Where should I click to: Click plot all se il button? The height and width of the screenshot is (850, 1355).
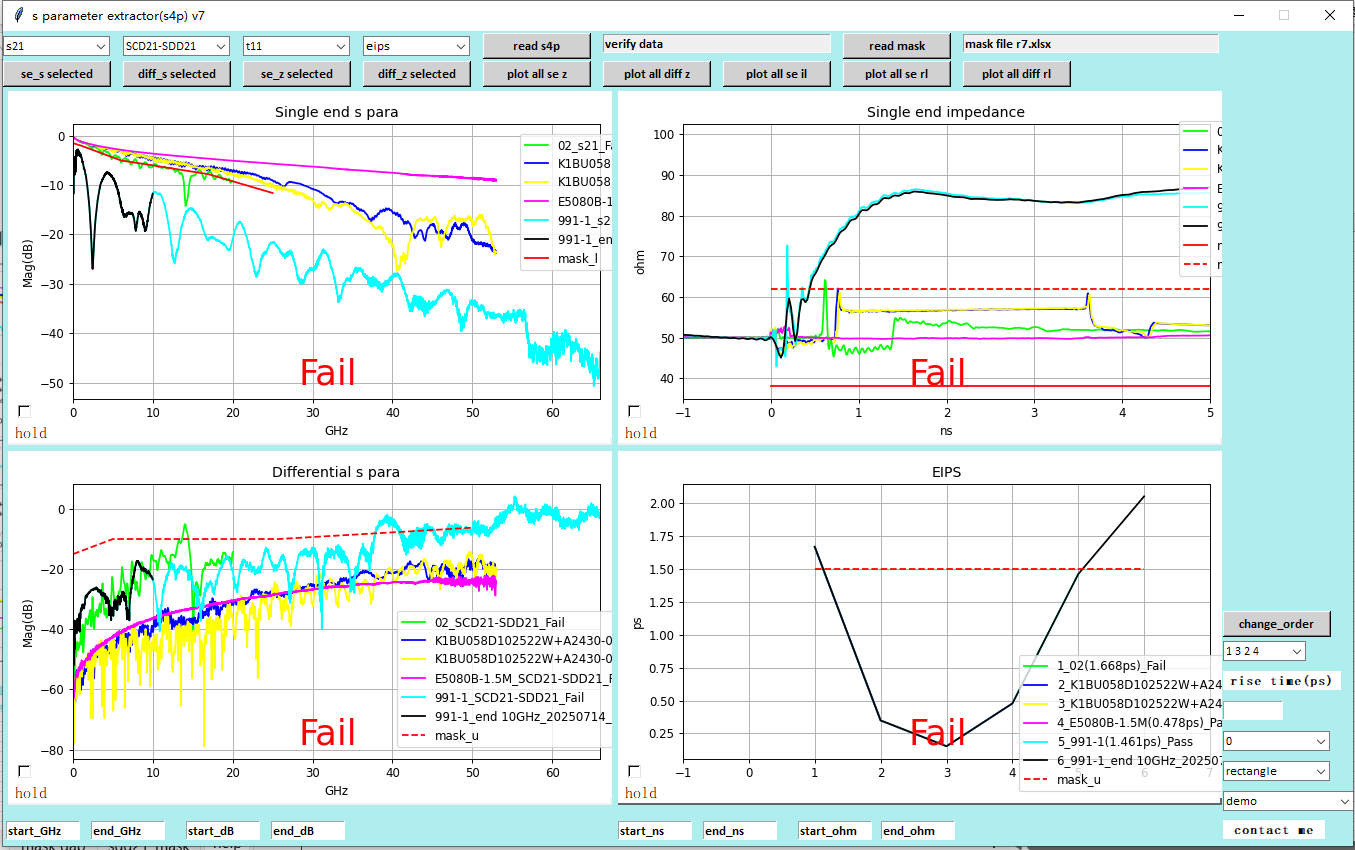777,74
